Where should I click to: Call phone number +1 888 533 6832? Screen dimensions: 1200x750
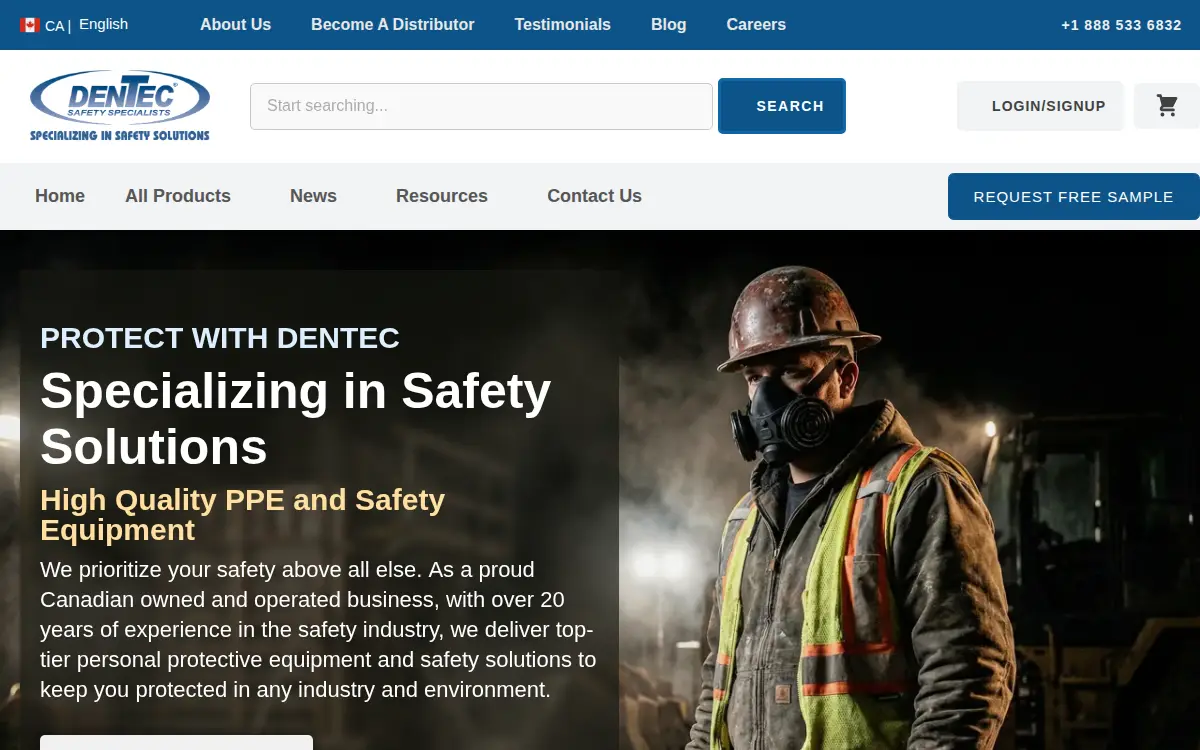pyautogui.click(x=1121, y=25)
